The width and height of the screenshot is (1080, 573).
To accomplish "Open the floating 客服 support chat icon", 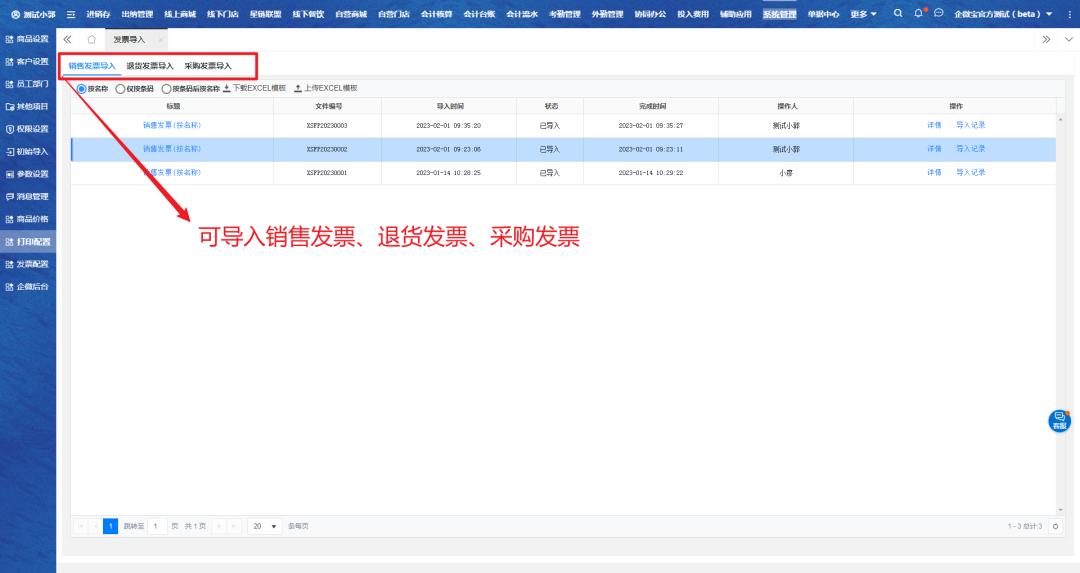I will pos(1059,420).
